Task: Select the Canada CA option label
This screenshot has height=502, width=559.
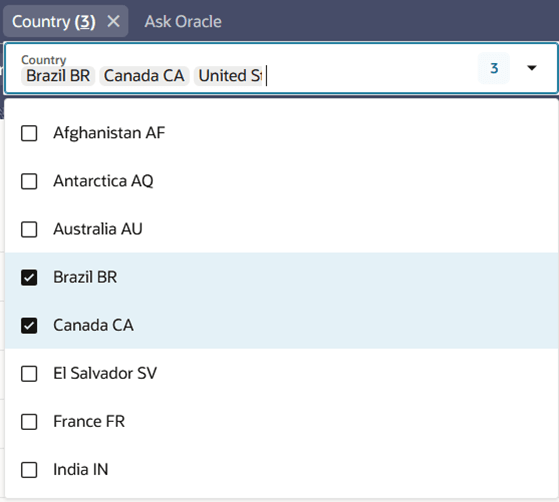Action: pyautogui.click(x=93, y=326)
